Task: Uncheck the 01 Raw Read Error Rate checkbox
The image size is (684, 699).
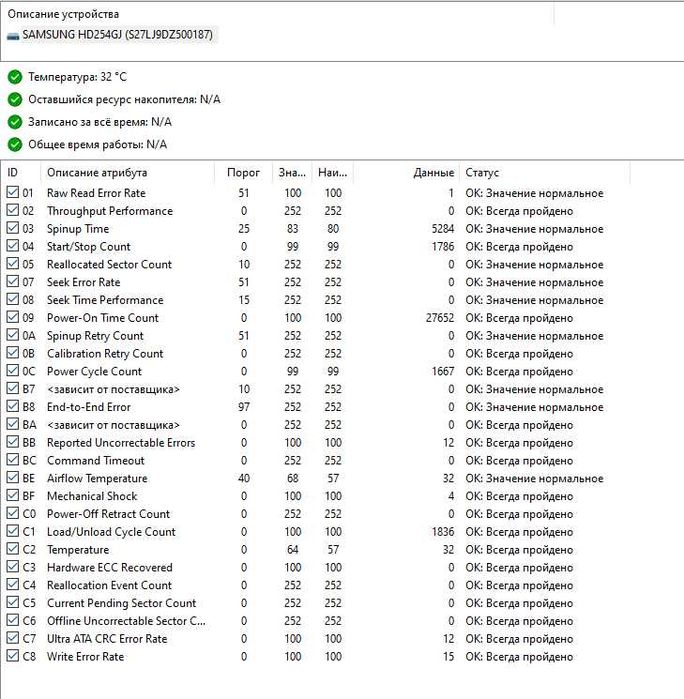Action: 13,192
